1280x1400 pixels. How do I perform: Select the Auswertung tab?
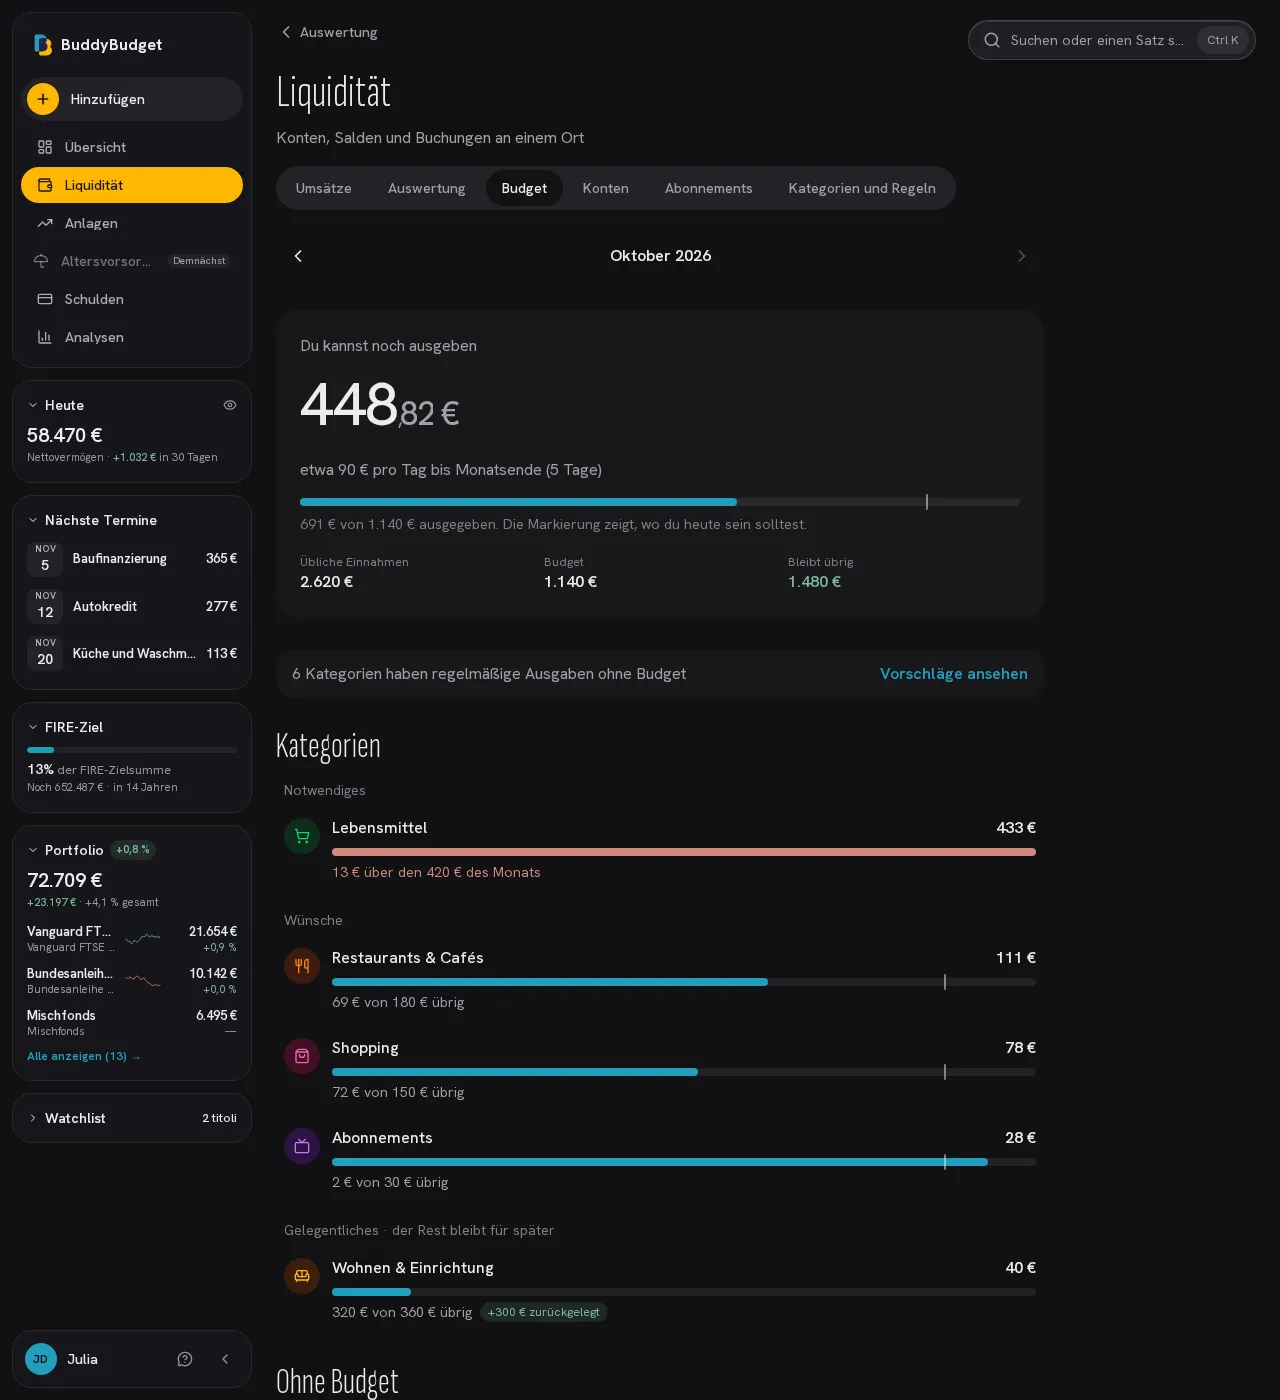coord(427,188)
